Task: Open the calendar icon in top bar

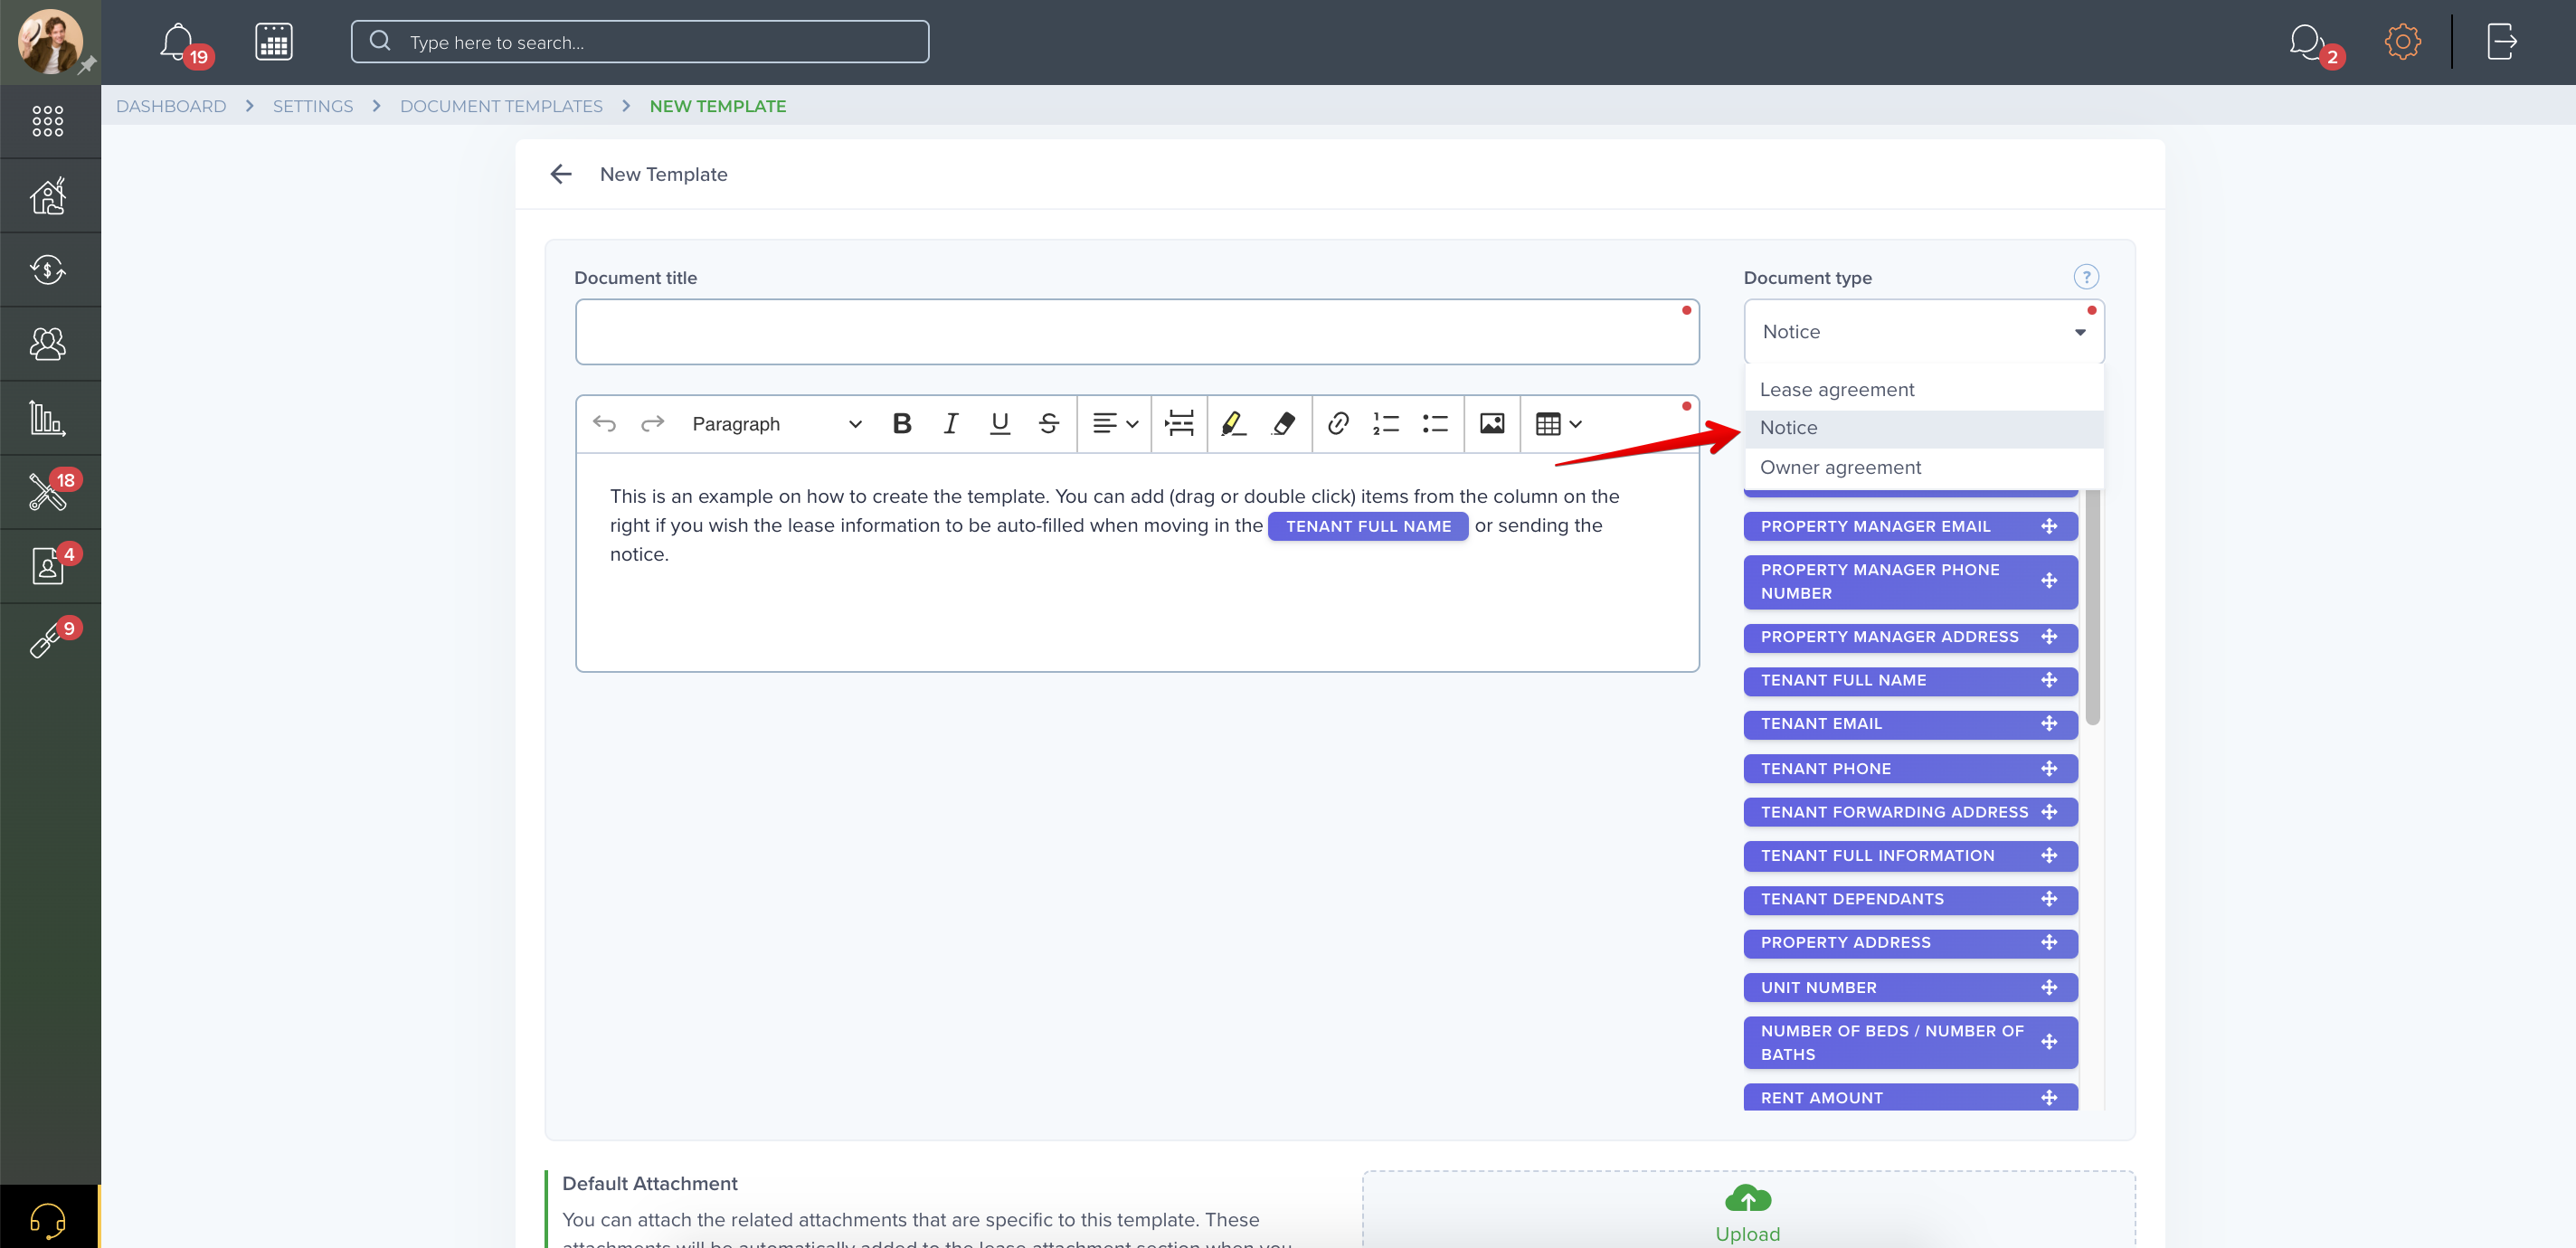Action: tap(273, 42)
